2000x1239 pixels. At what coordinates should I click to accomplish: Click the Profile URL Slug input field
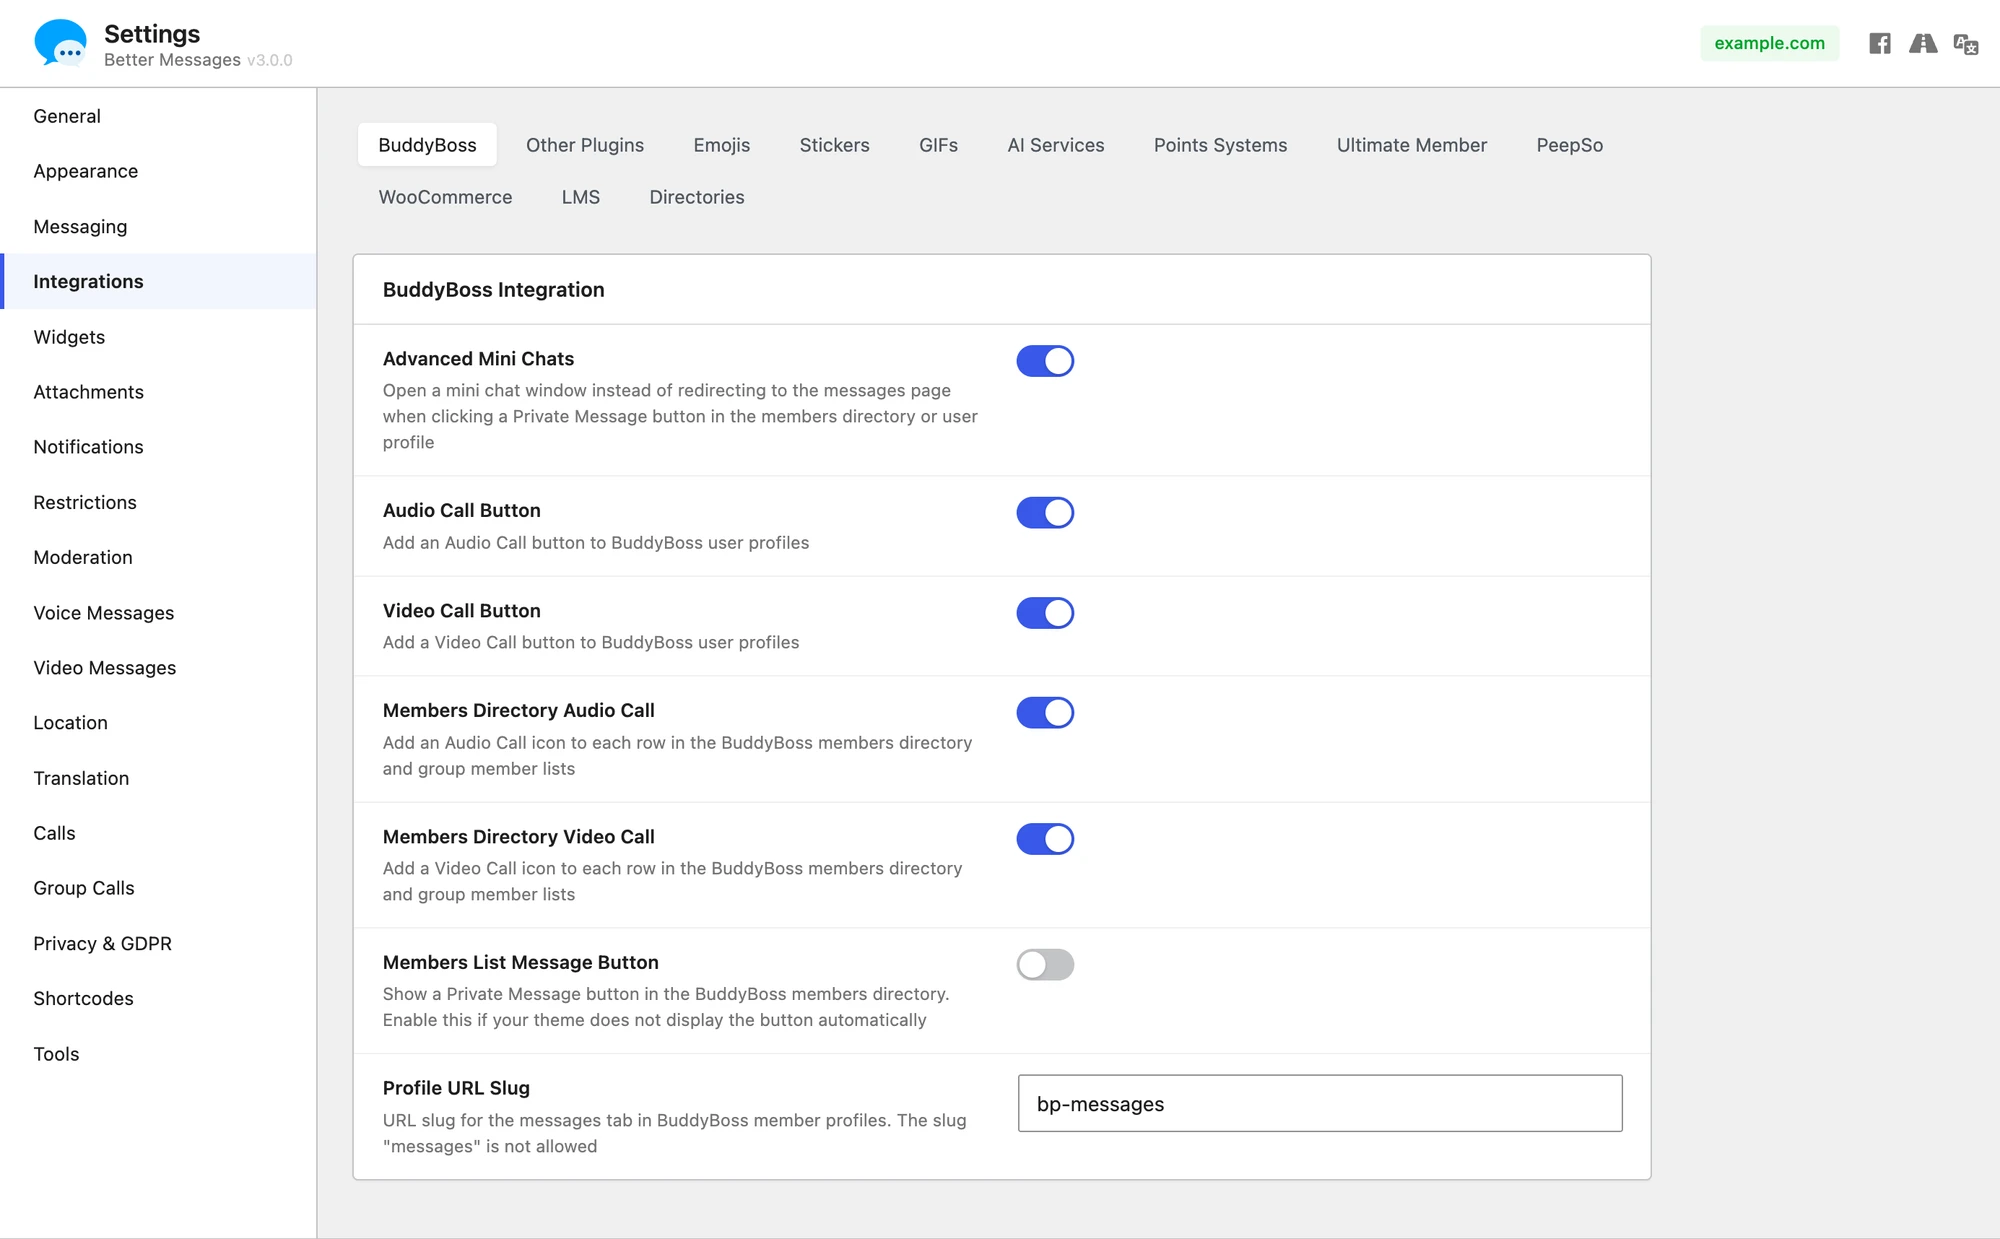[1320, 1104]
